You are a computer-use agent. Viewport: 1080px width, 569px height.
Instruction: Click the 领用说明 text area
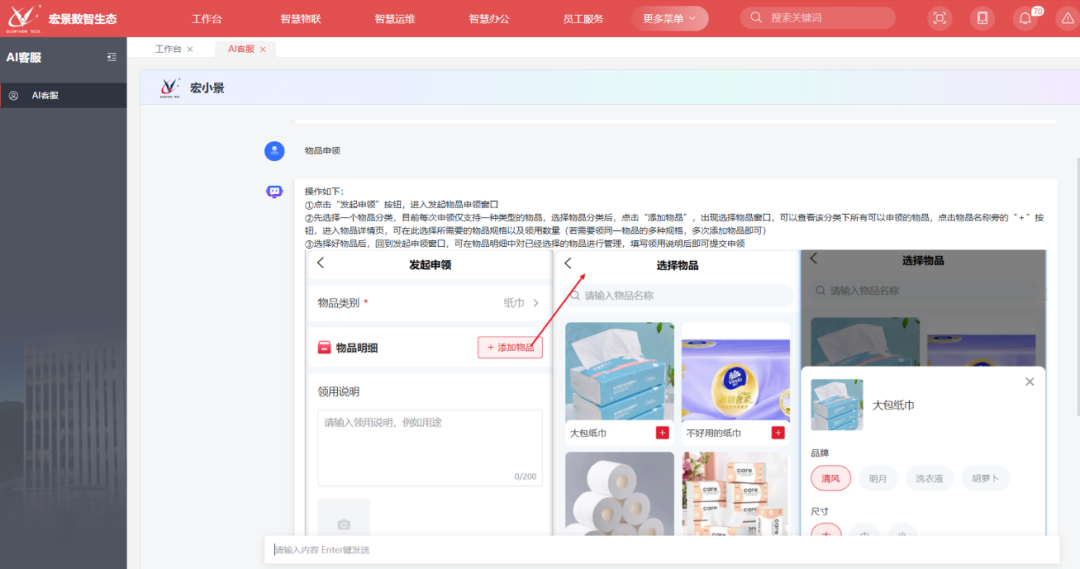click(430, 448)
